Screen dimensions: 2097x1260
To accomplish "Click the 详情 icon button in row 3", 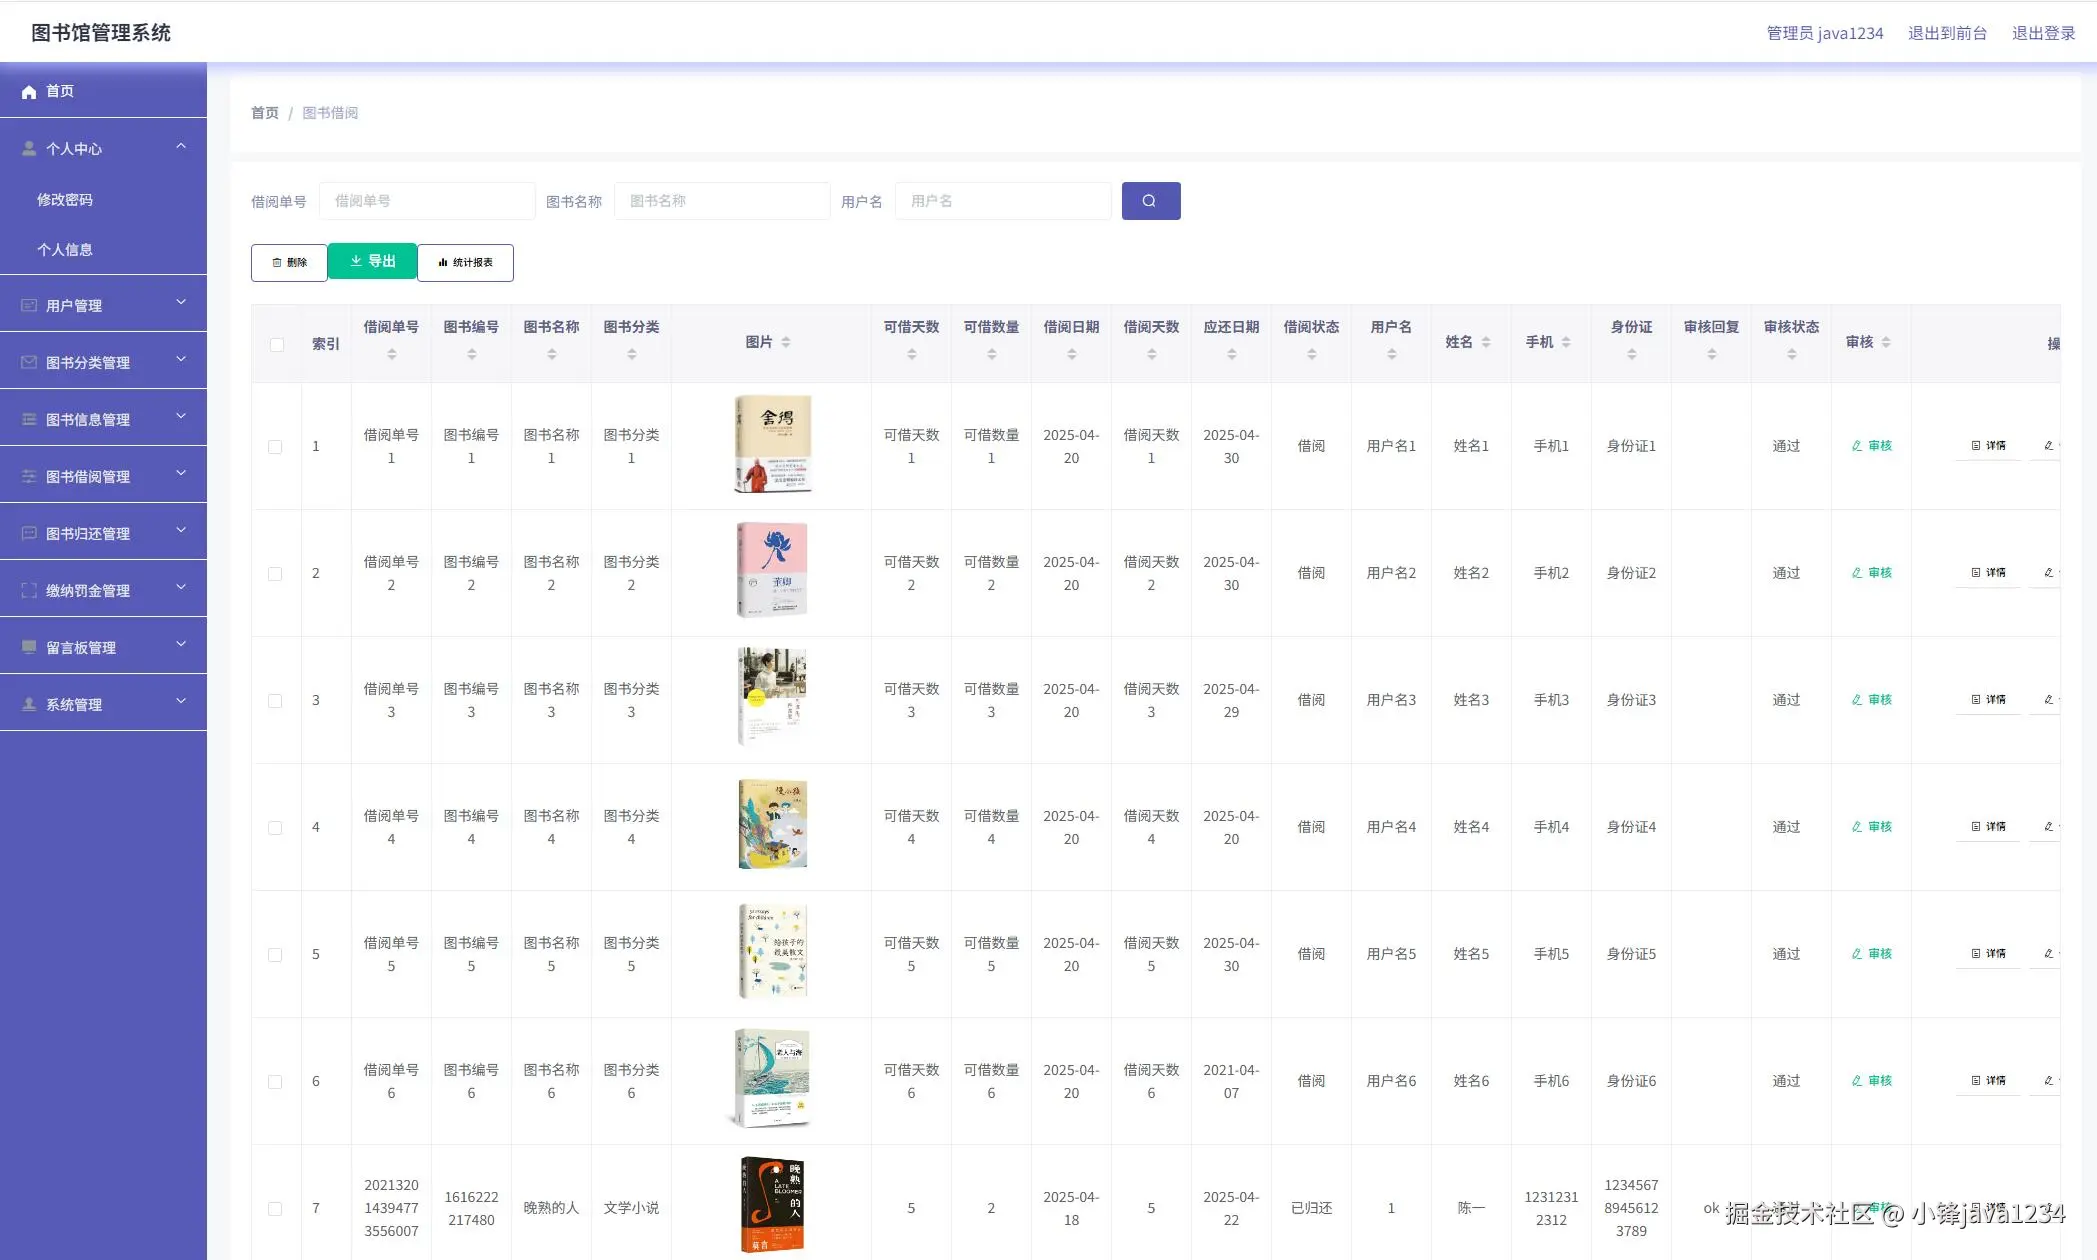I will pyautogui.click(x=1987, y=700).
